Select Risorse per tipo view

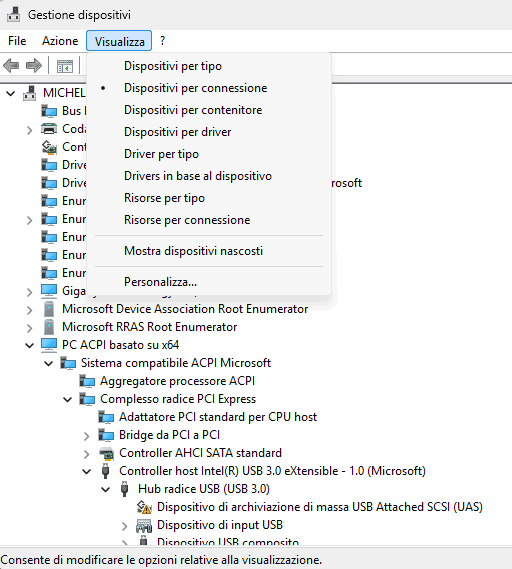tap(209, 198)
